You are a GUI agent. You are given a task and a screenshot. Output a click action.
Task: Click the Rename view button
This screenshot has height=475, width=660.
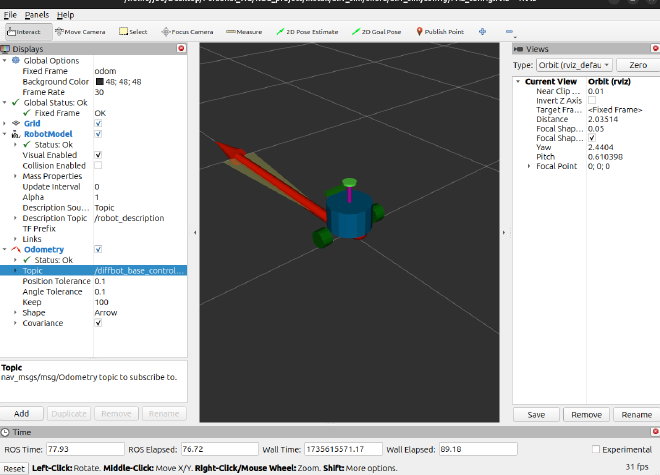point(636,415)
